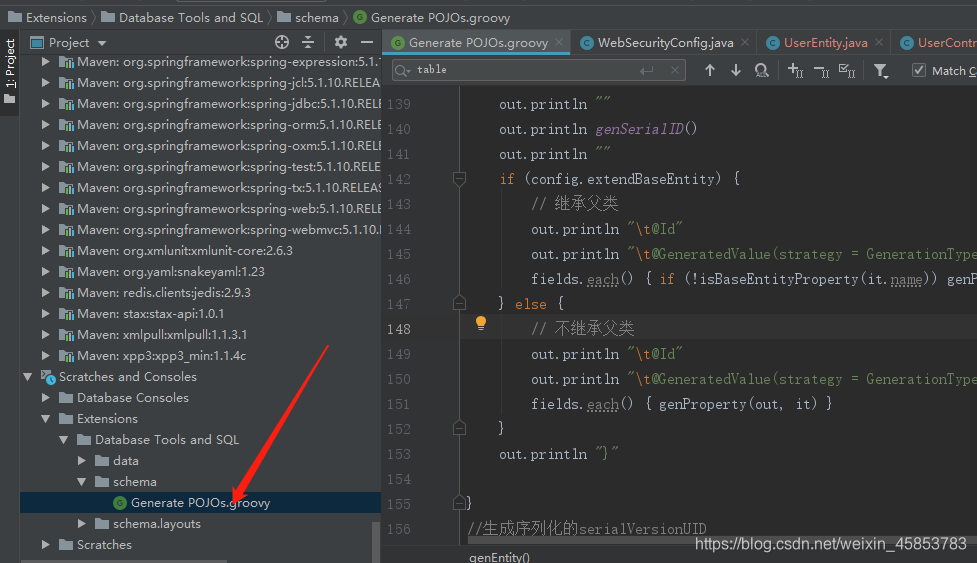Image resolution: width=977 pixels, height=563 pixels.
Task: Toggle the Match Case checkbox
Action: tap(918, 70)
